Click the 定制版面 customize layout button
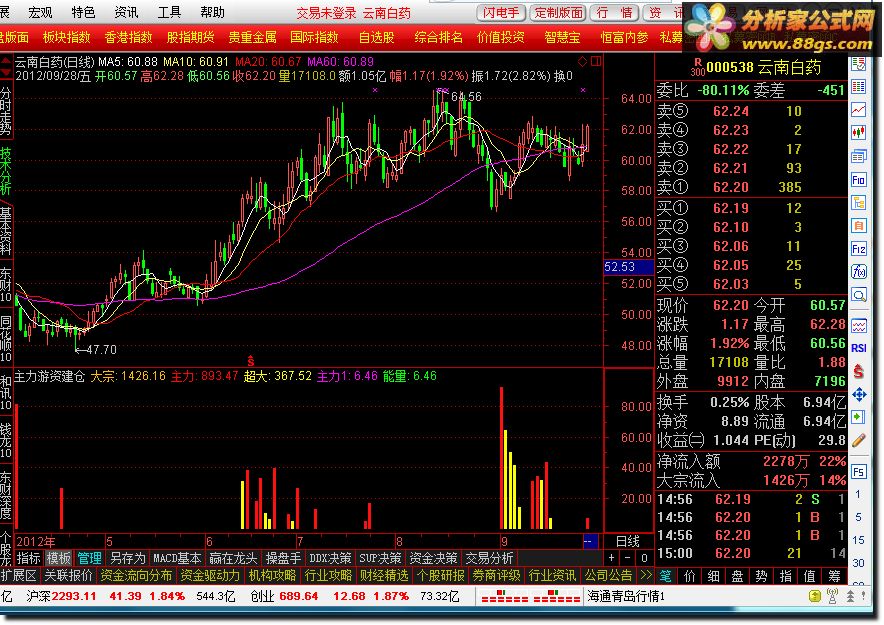 [x=558, y=12]
